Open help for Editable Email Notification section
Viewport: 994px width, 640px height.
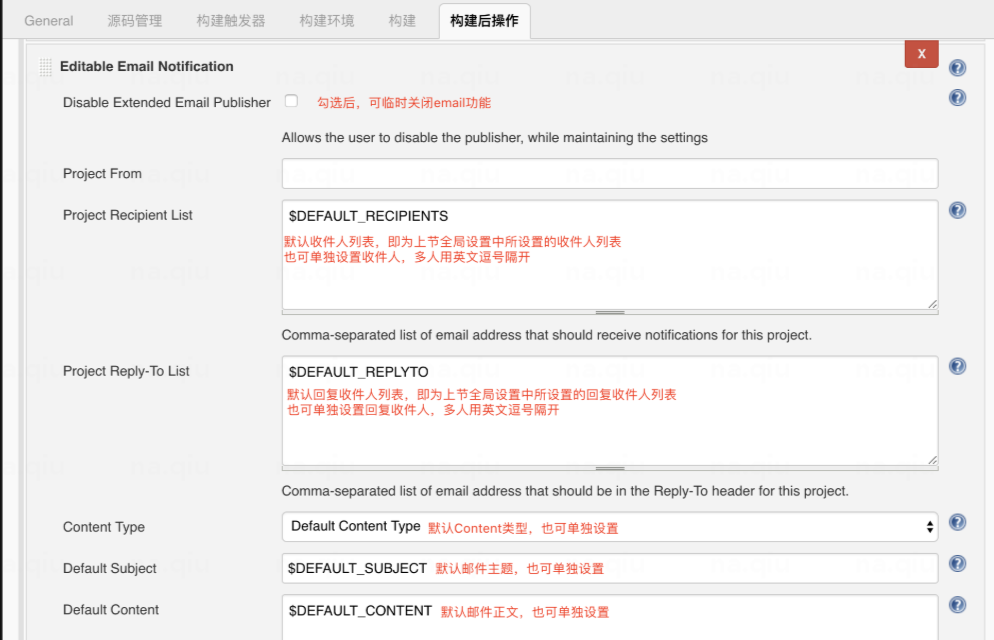point(957,68)
